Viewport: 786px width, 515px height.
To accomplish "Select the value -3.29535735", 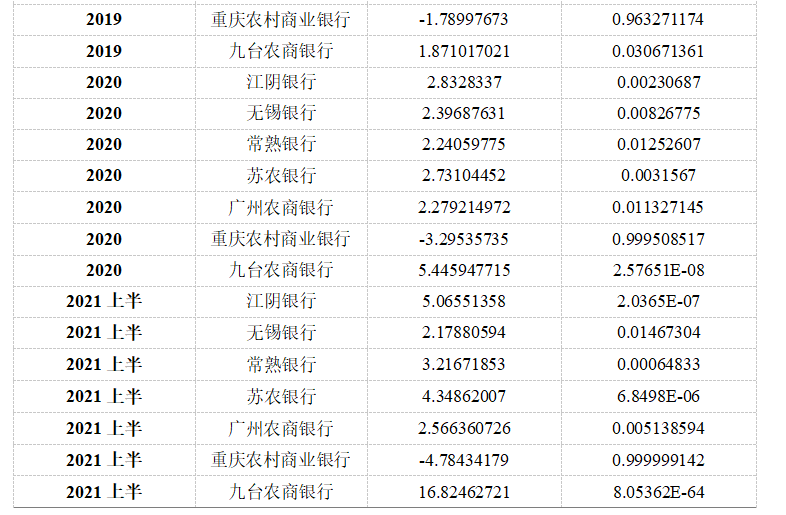I will pyautogui.click(x=464, y=239).
